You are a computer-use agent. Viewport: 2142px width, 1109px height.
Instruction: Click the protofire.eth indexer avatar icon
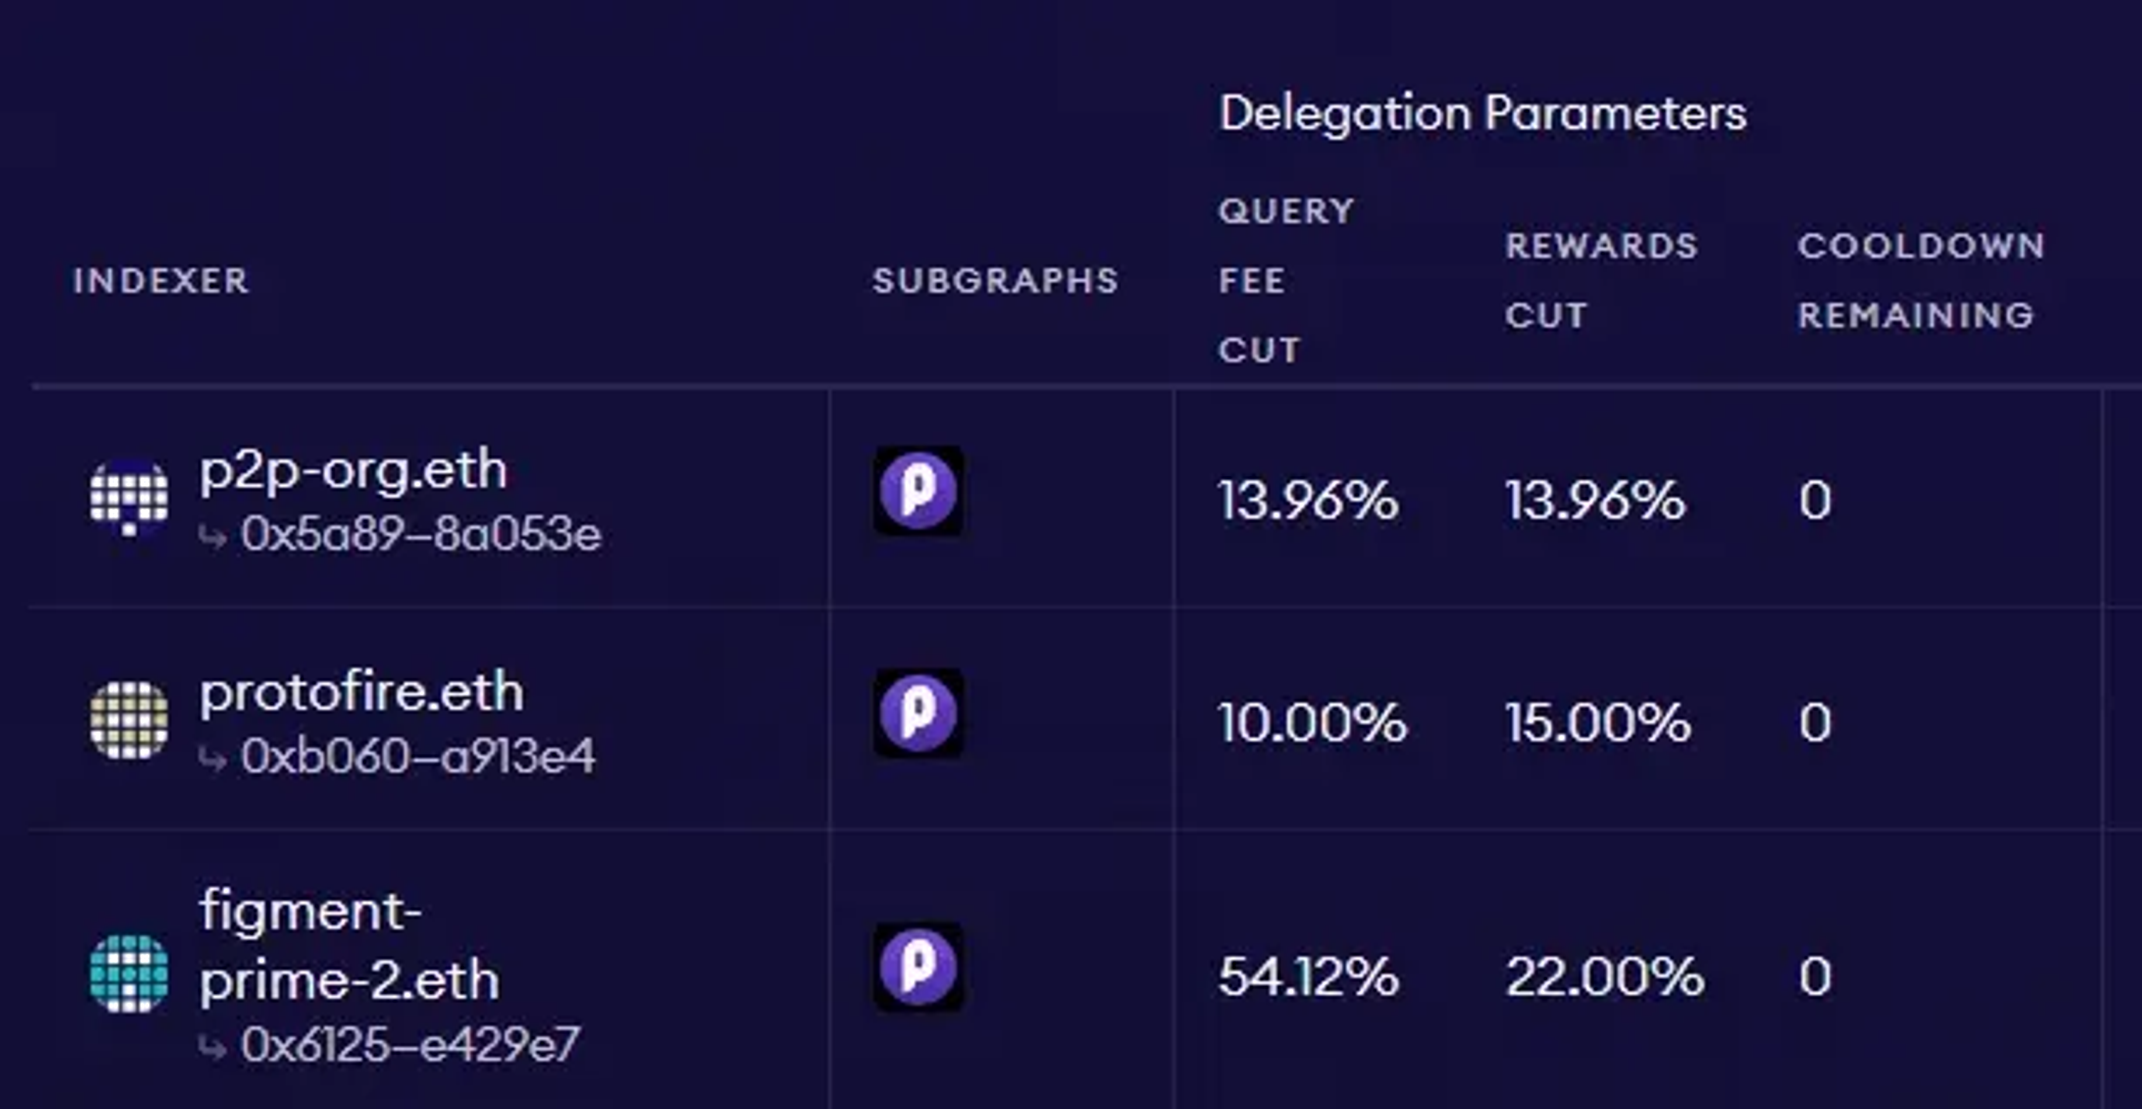coord(129,720)
